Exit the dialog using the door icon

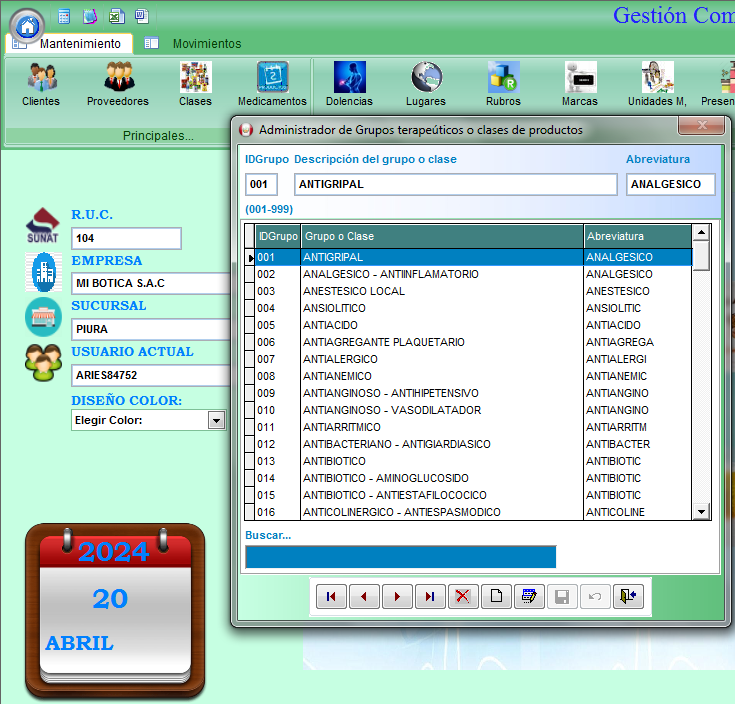(628, 597)
